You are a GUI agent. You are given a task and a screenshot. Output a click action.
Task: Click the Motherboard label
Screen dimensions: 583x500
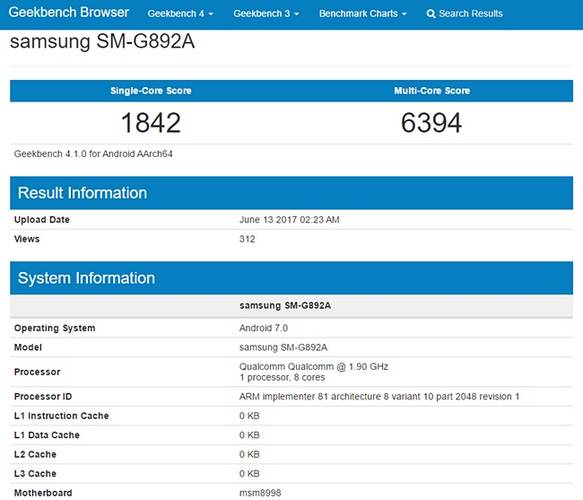[x=43, y=493]
